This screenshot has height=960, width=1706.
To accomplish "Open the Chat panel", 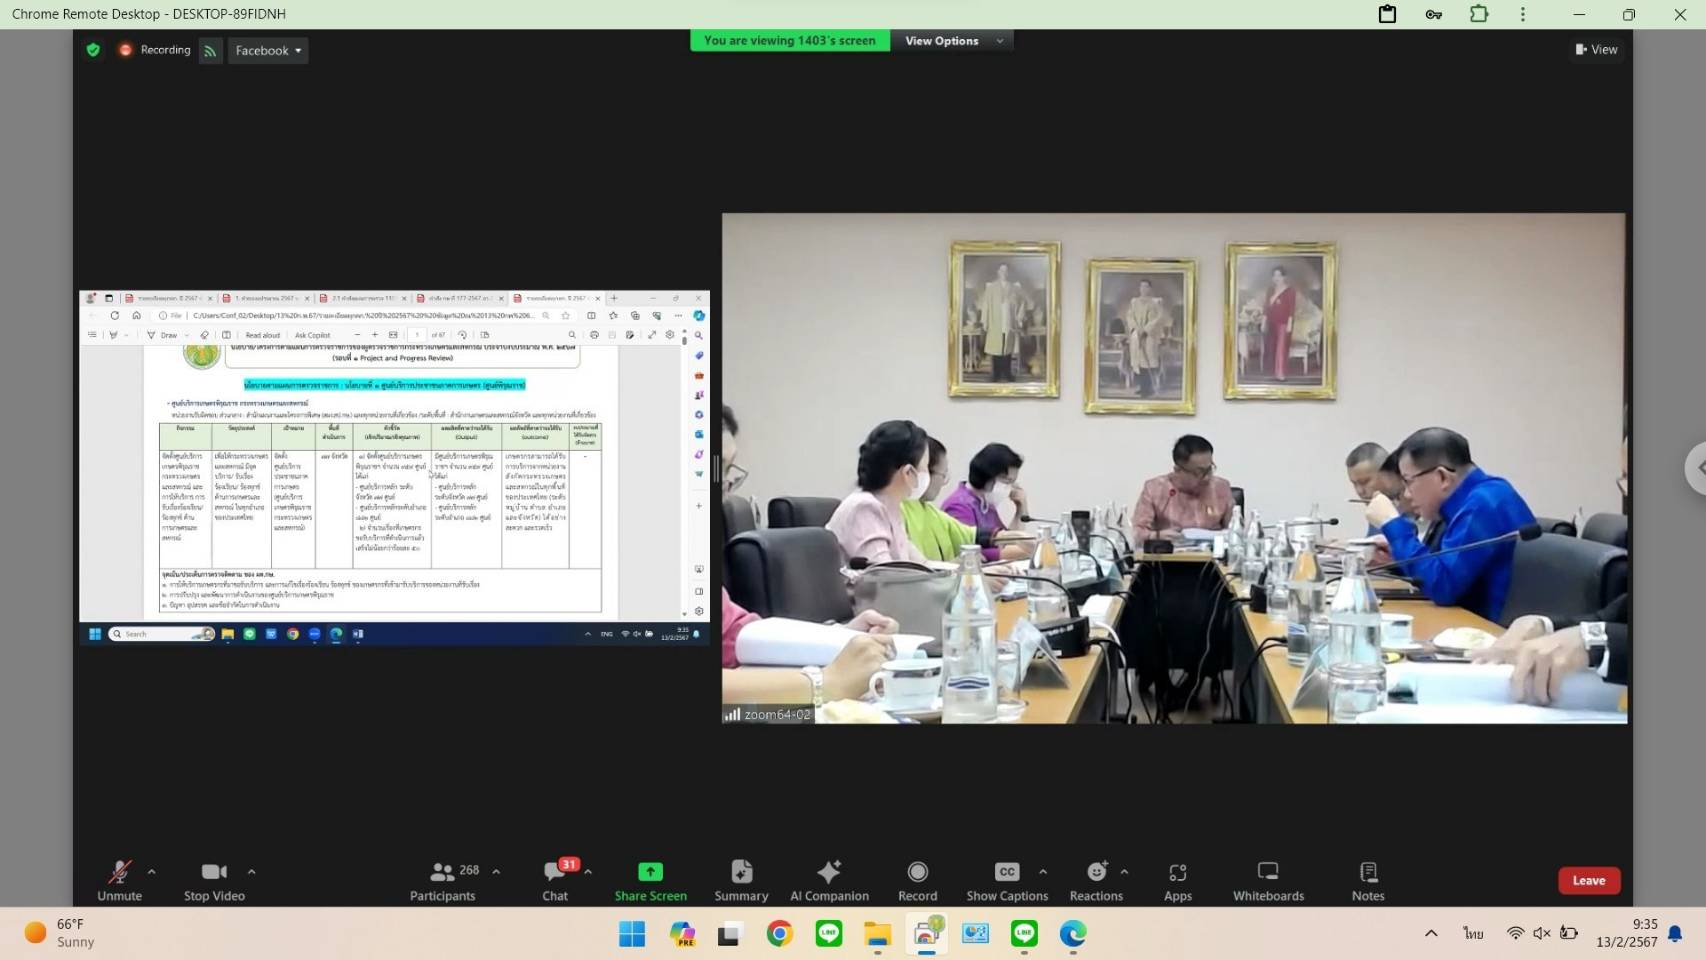I will pos(555,880).
